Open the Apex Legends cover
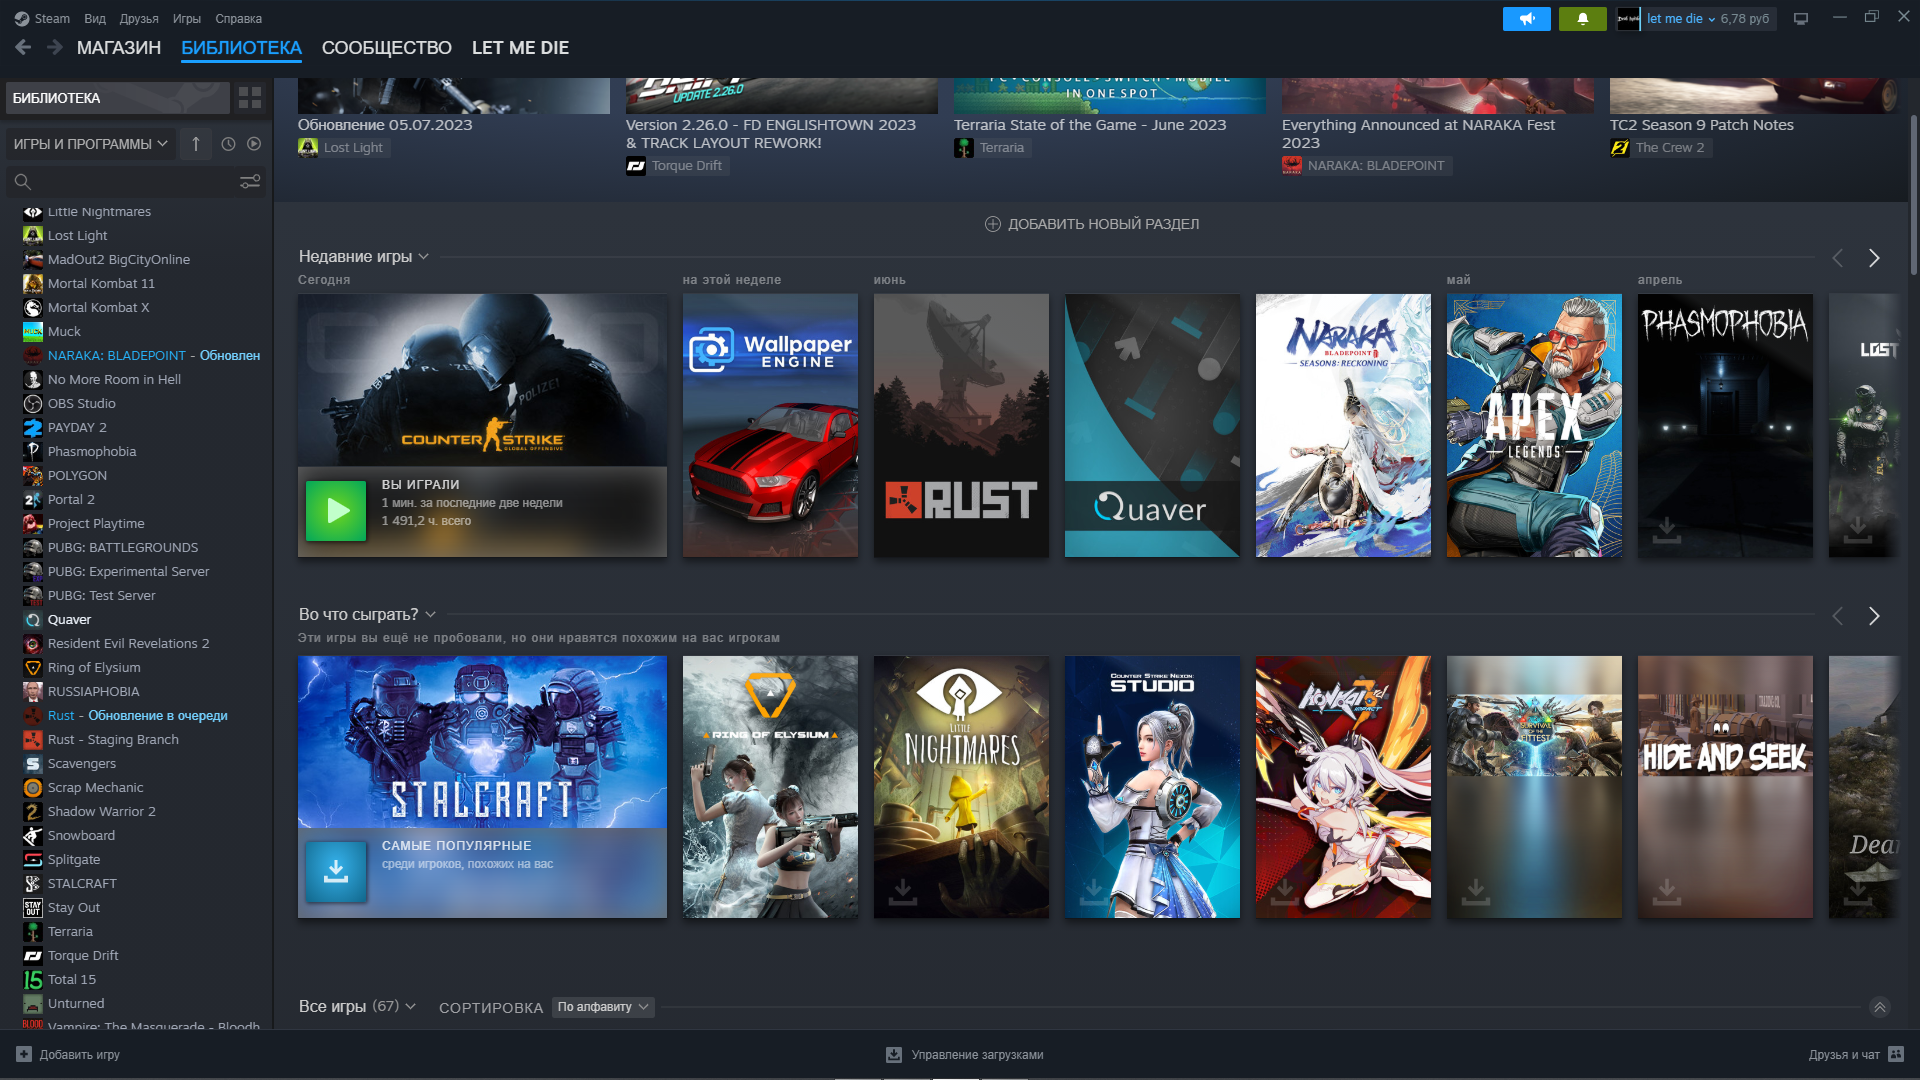The image size is (1920, 1080). pos(1534,425)
